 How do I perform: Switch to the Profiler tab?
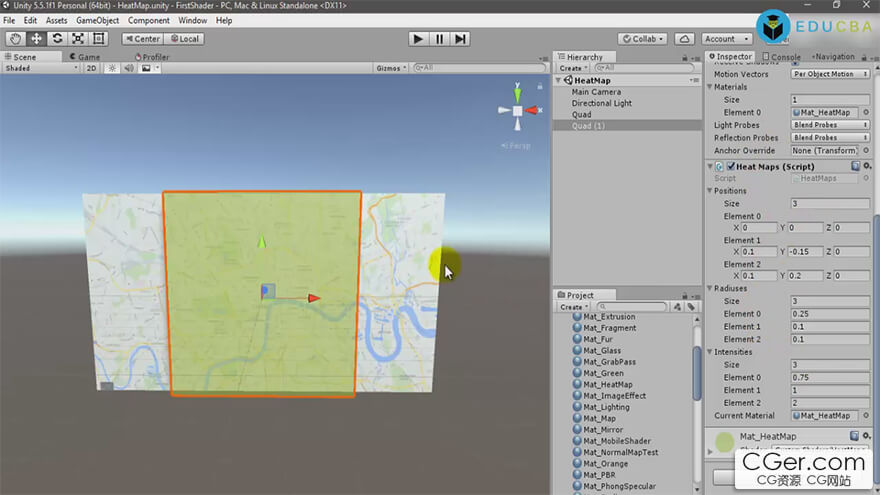point(152,57)
